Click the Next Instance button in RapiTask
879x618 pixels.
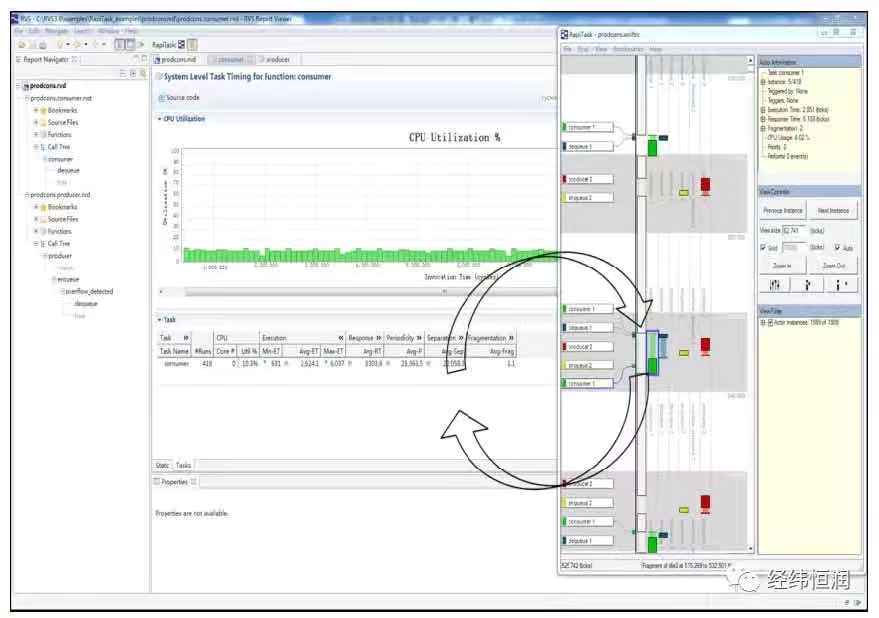click(833, 210)
